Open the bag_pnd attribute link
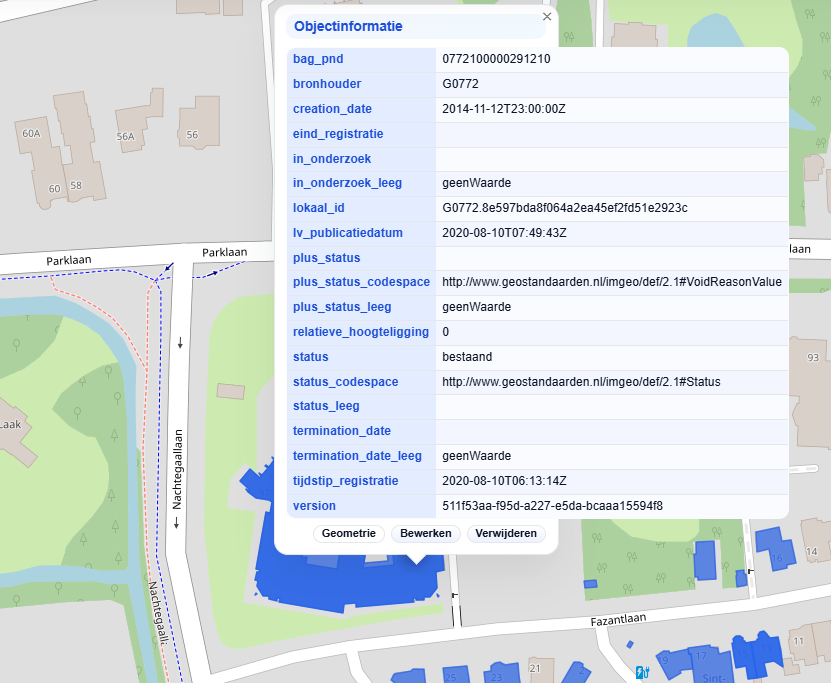831x683 pixels. [x=311, y=59]
